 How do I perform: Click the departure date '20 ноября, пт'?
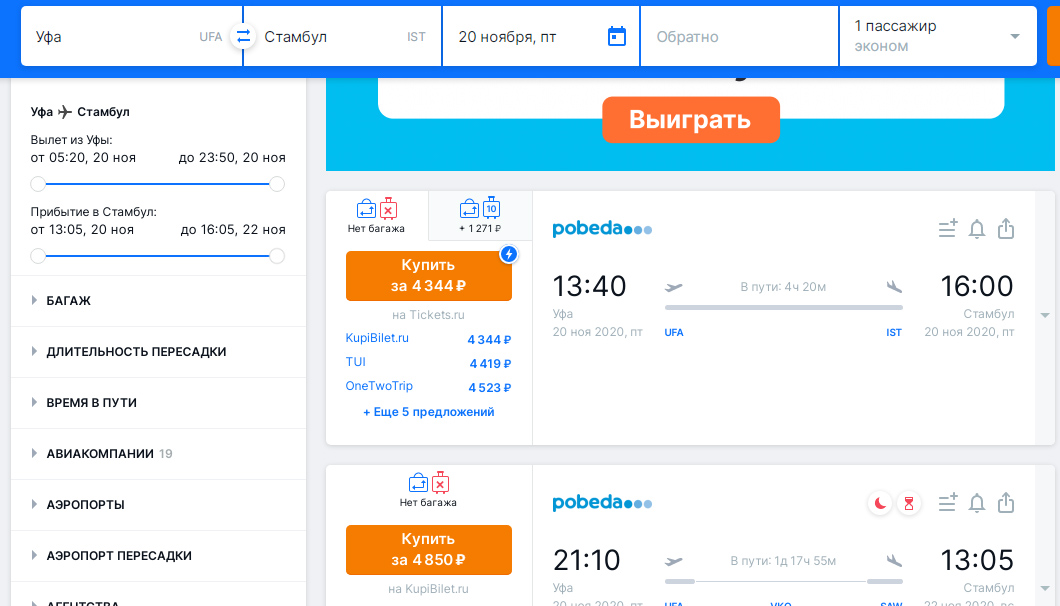point(541,37)
